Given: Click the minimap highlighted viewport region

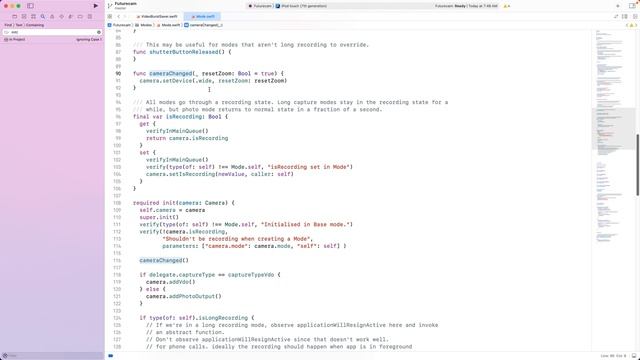Looking at the screenshot, I should click(x=613, y=129).
